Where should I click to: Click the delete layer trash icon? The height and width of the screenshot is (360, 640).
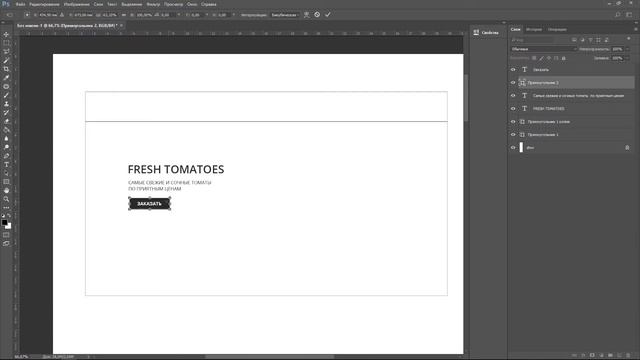[x=628, y=356]
